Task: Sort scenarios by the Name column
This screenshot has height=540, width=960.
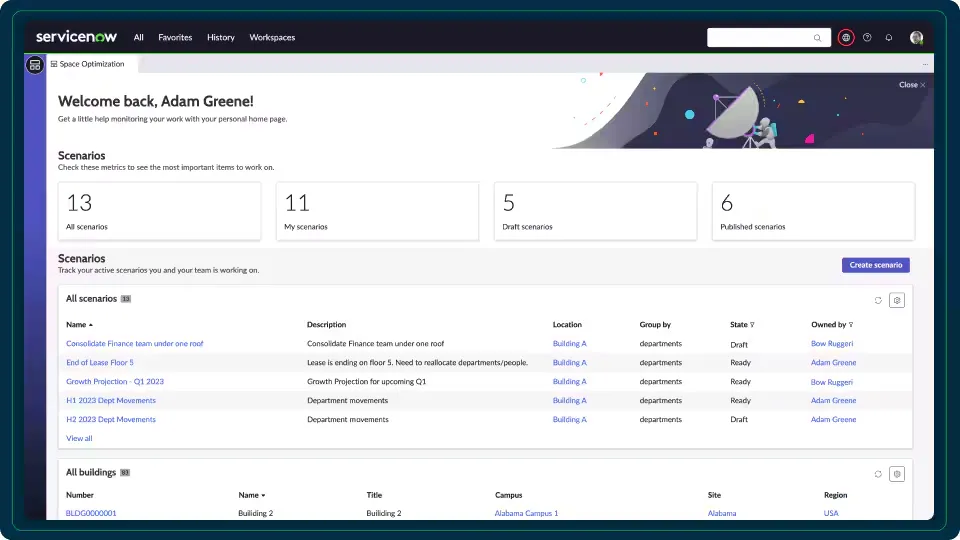Action: point(77,325)
